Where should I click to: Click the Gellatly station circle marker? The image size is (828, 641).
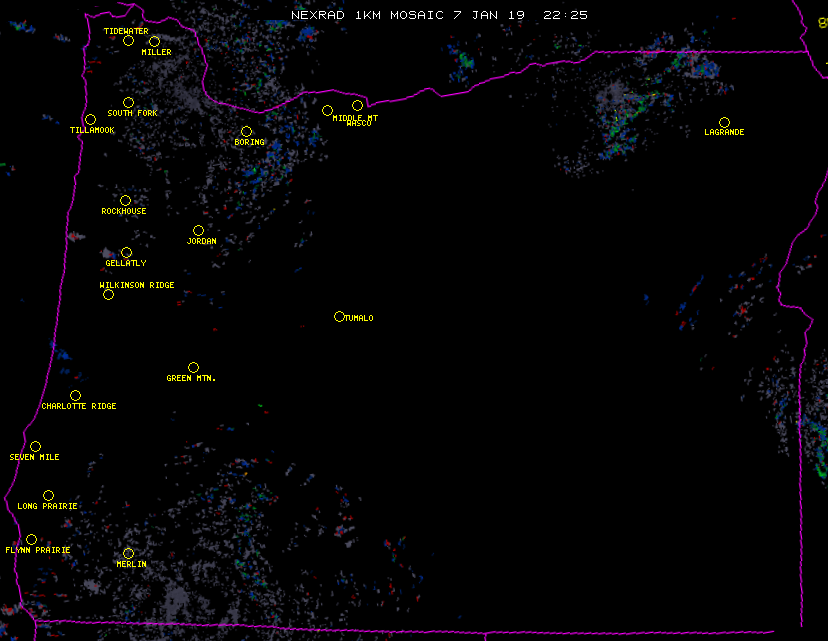[126, 253]
